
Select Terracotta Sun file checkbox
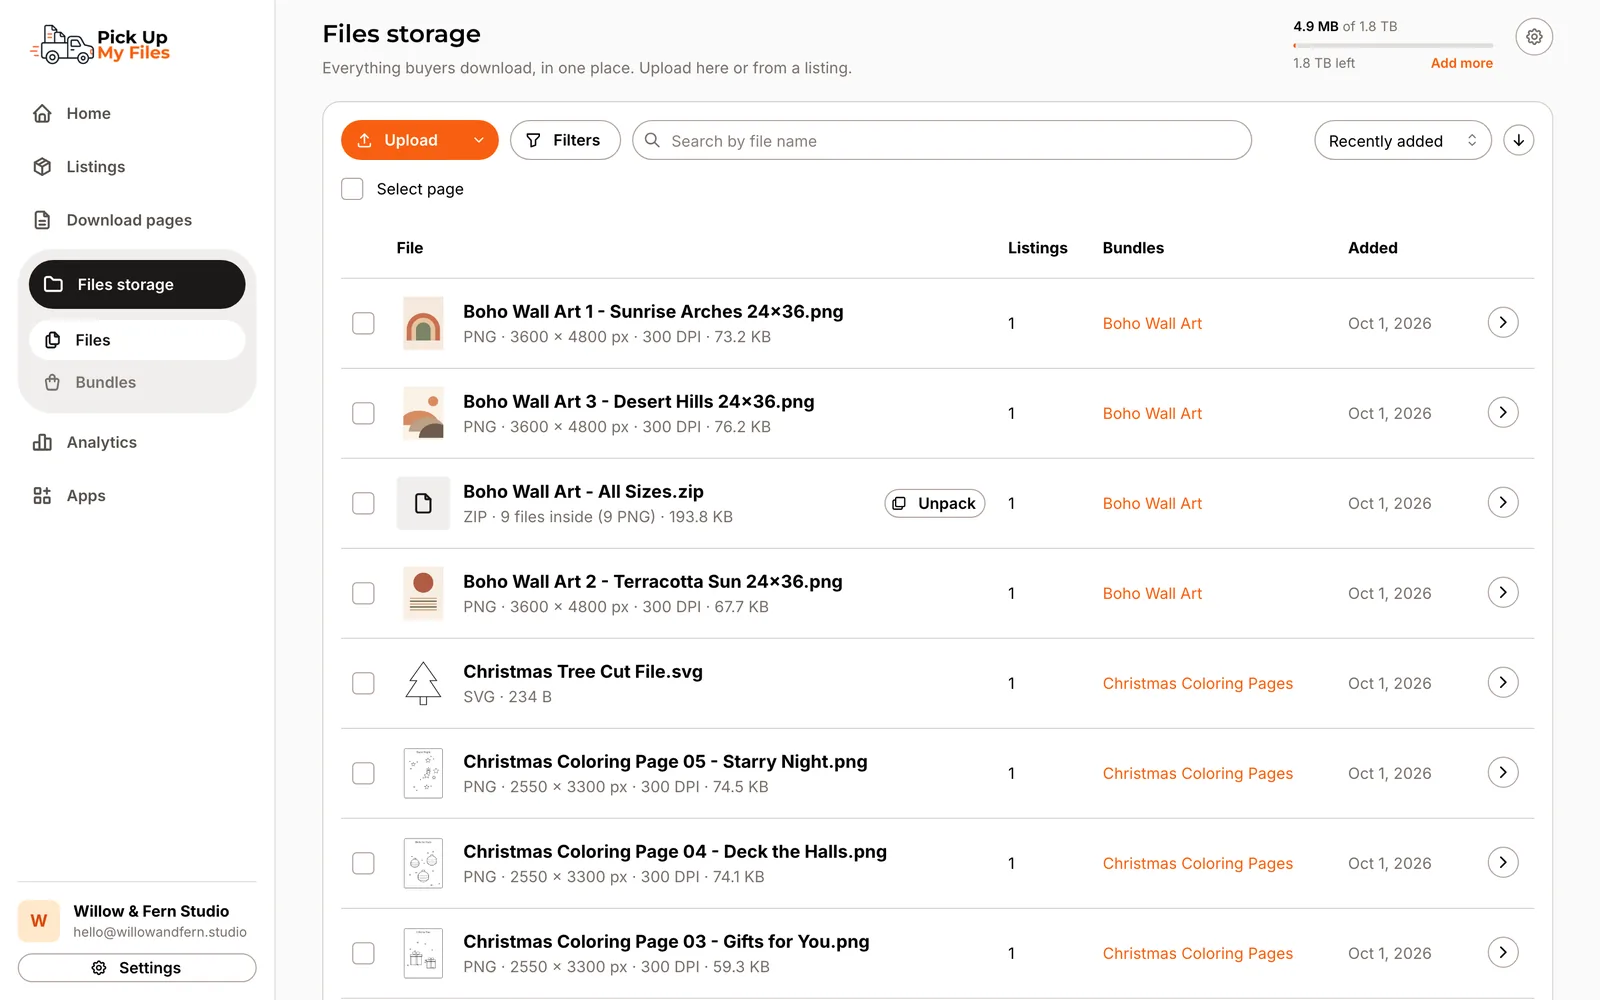363,593
